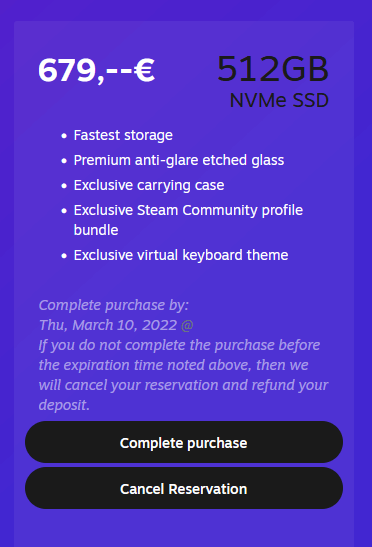Click the @ symbol after the date

[x=187, y=325]
